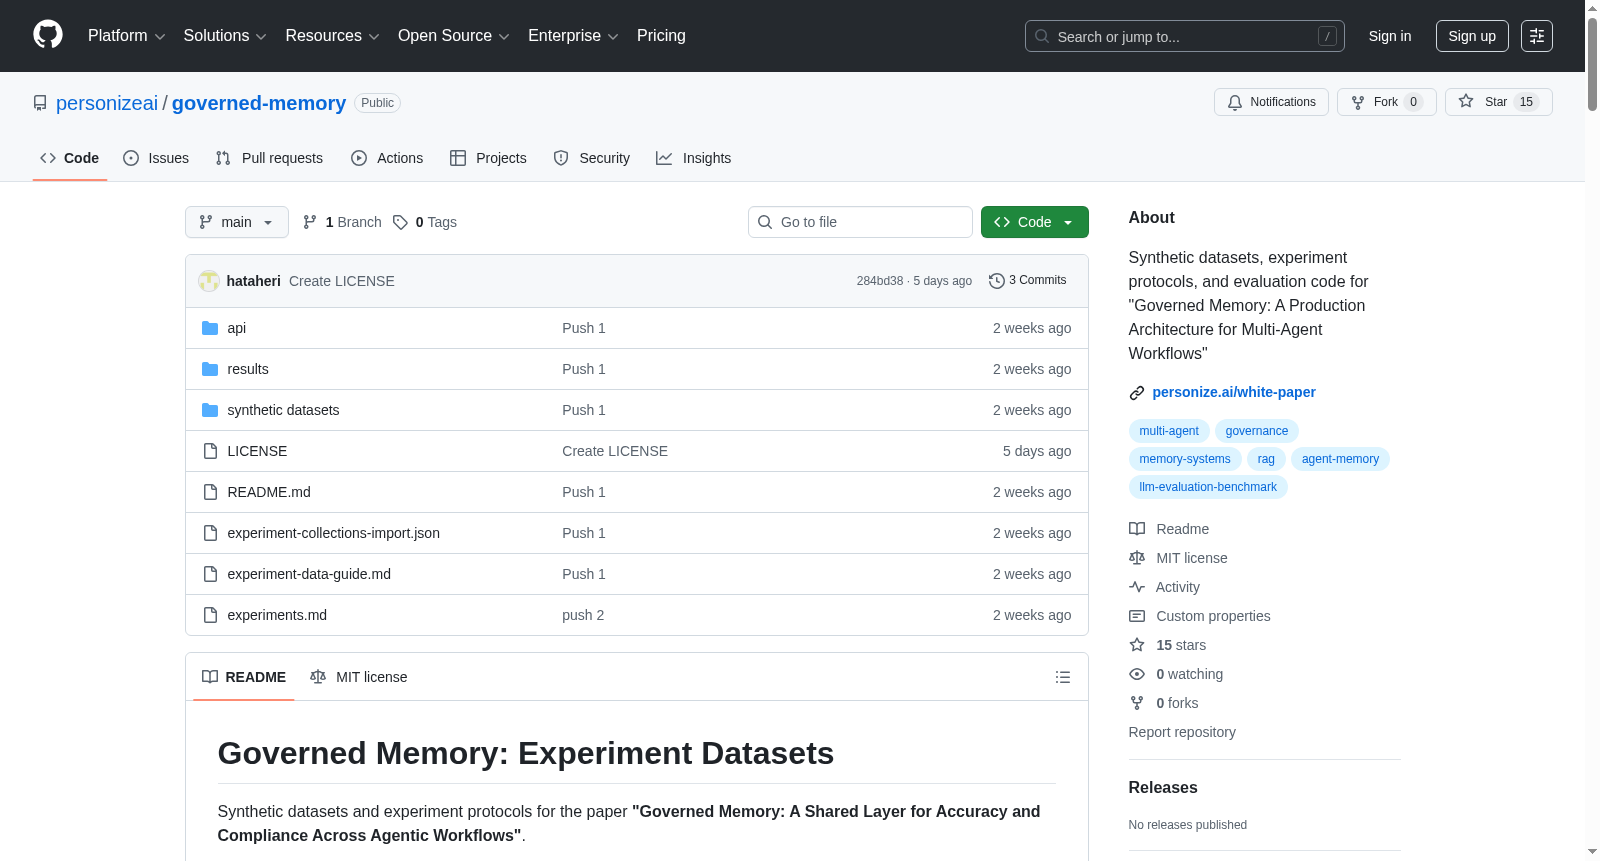
Task: Open the experiments.md file
Action: 277,615
